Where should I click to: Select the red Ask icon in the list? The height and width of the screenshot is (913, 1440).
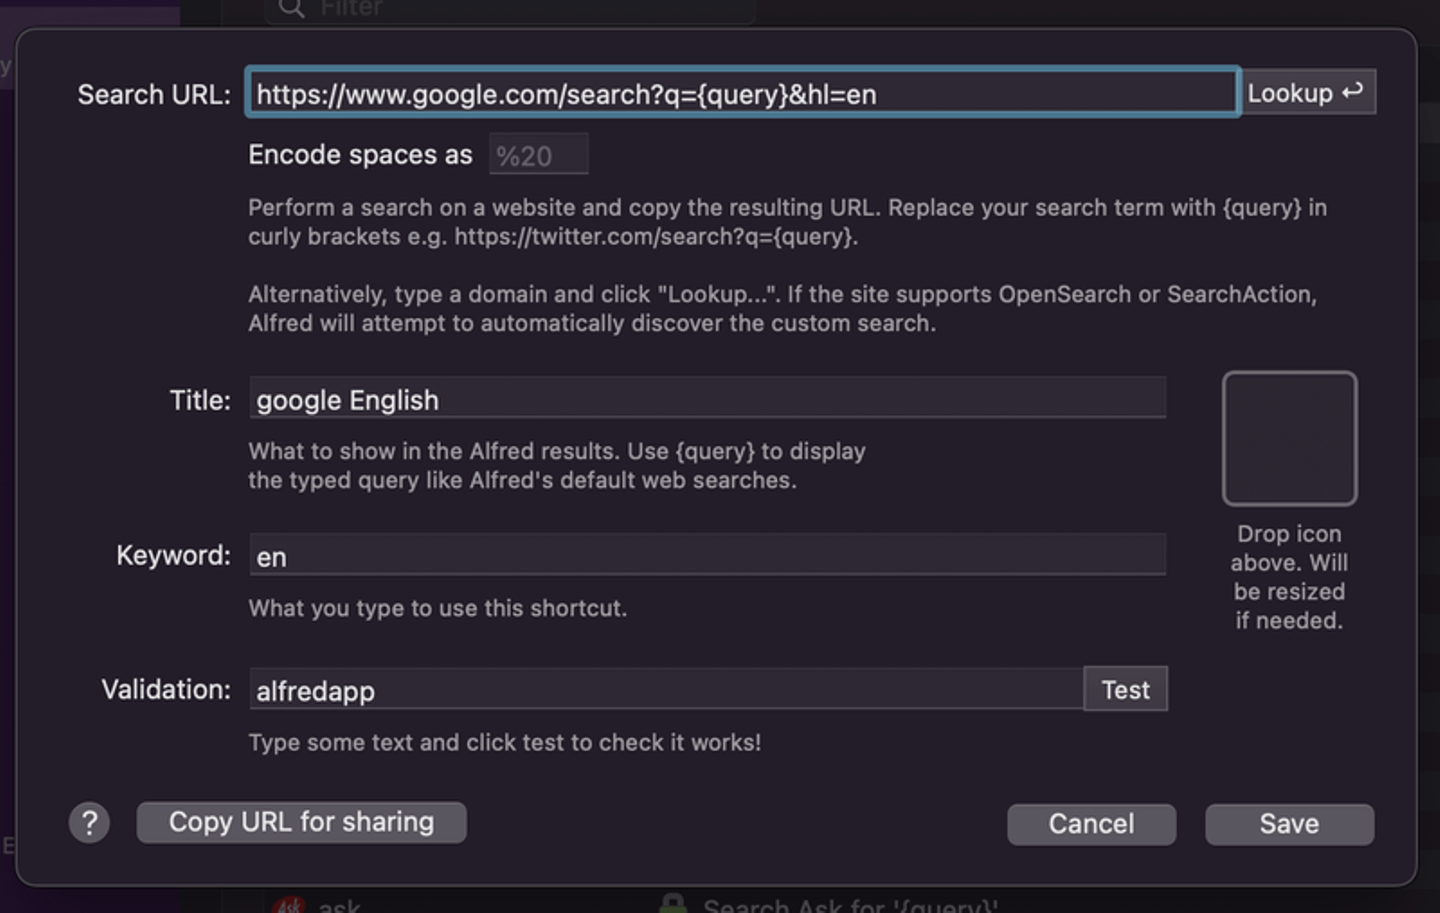[289, 905]
